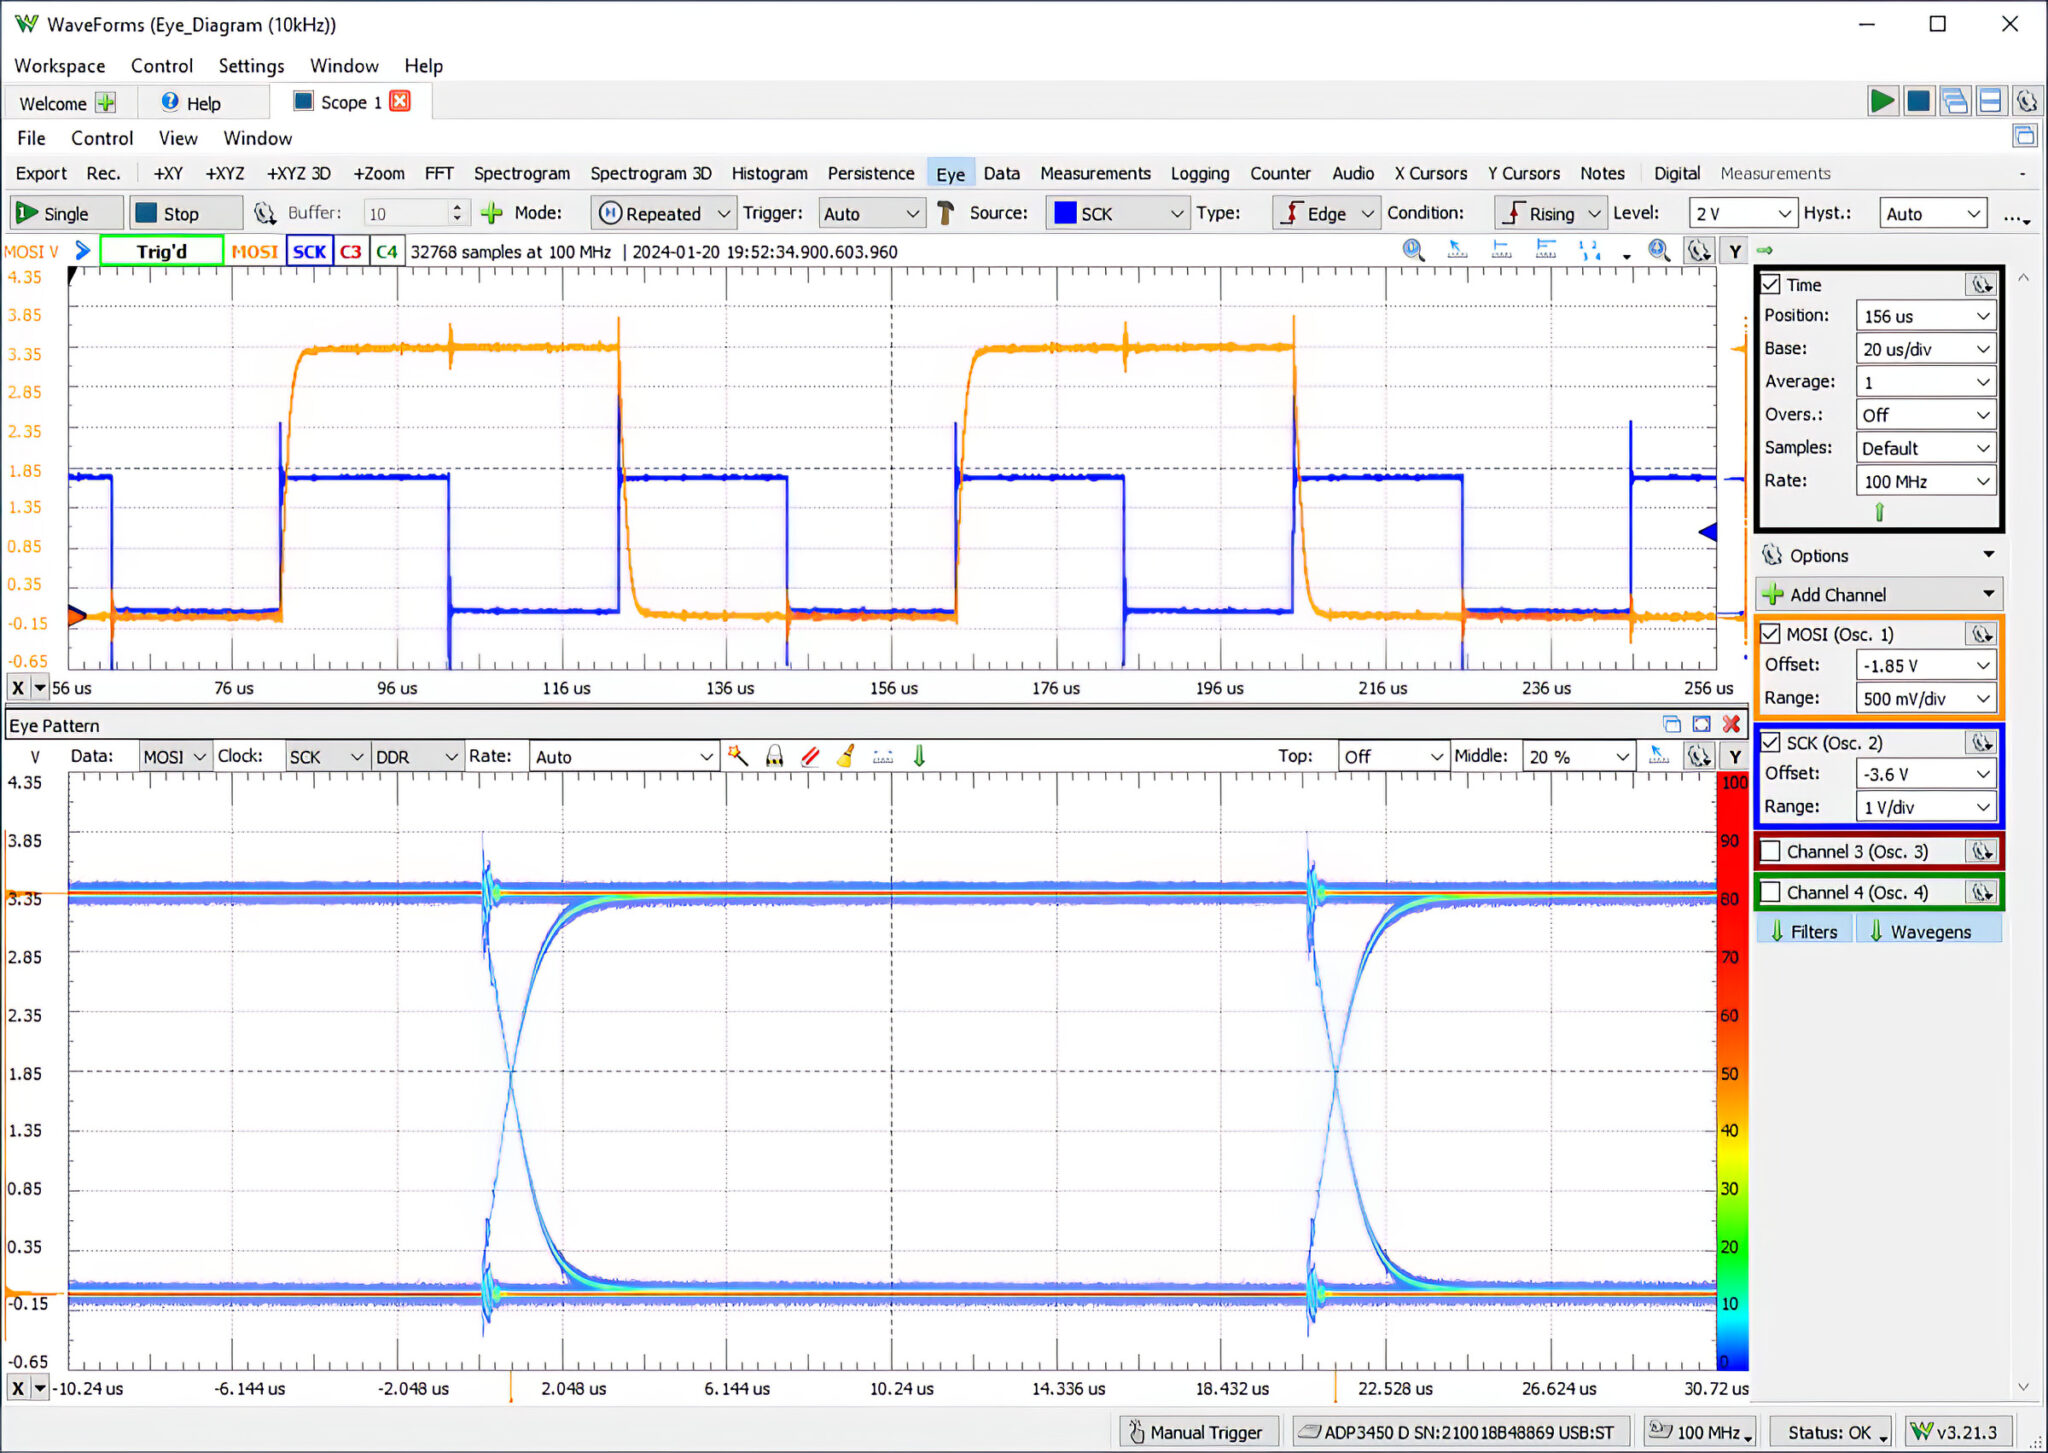Switch to the Welcome tab
This screenshot has width=2048, height=1453.
(x=53, y=103)
